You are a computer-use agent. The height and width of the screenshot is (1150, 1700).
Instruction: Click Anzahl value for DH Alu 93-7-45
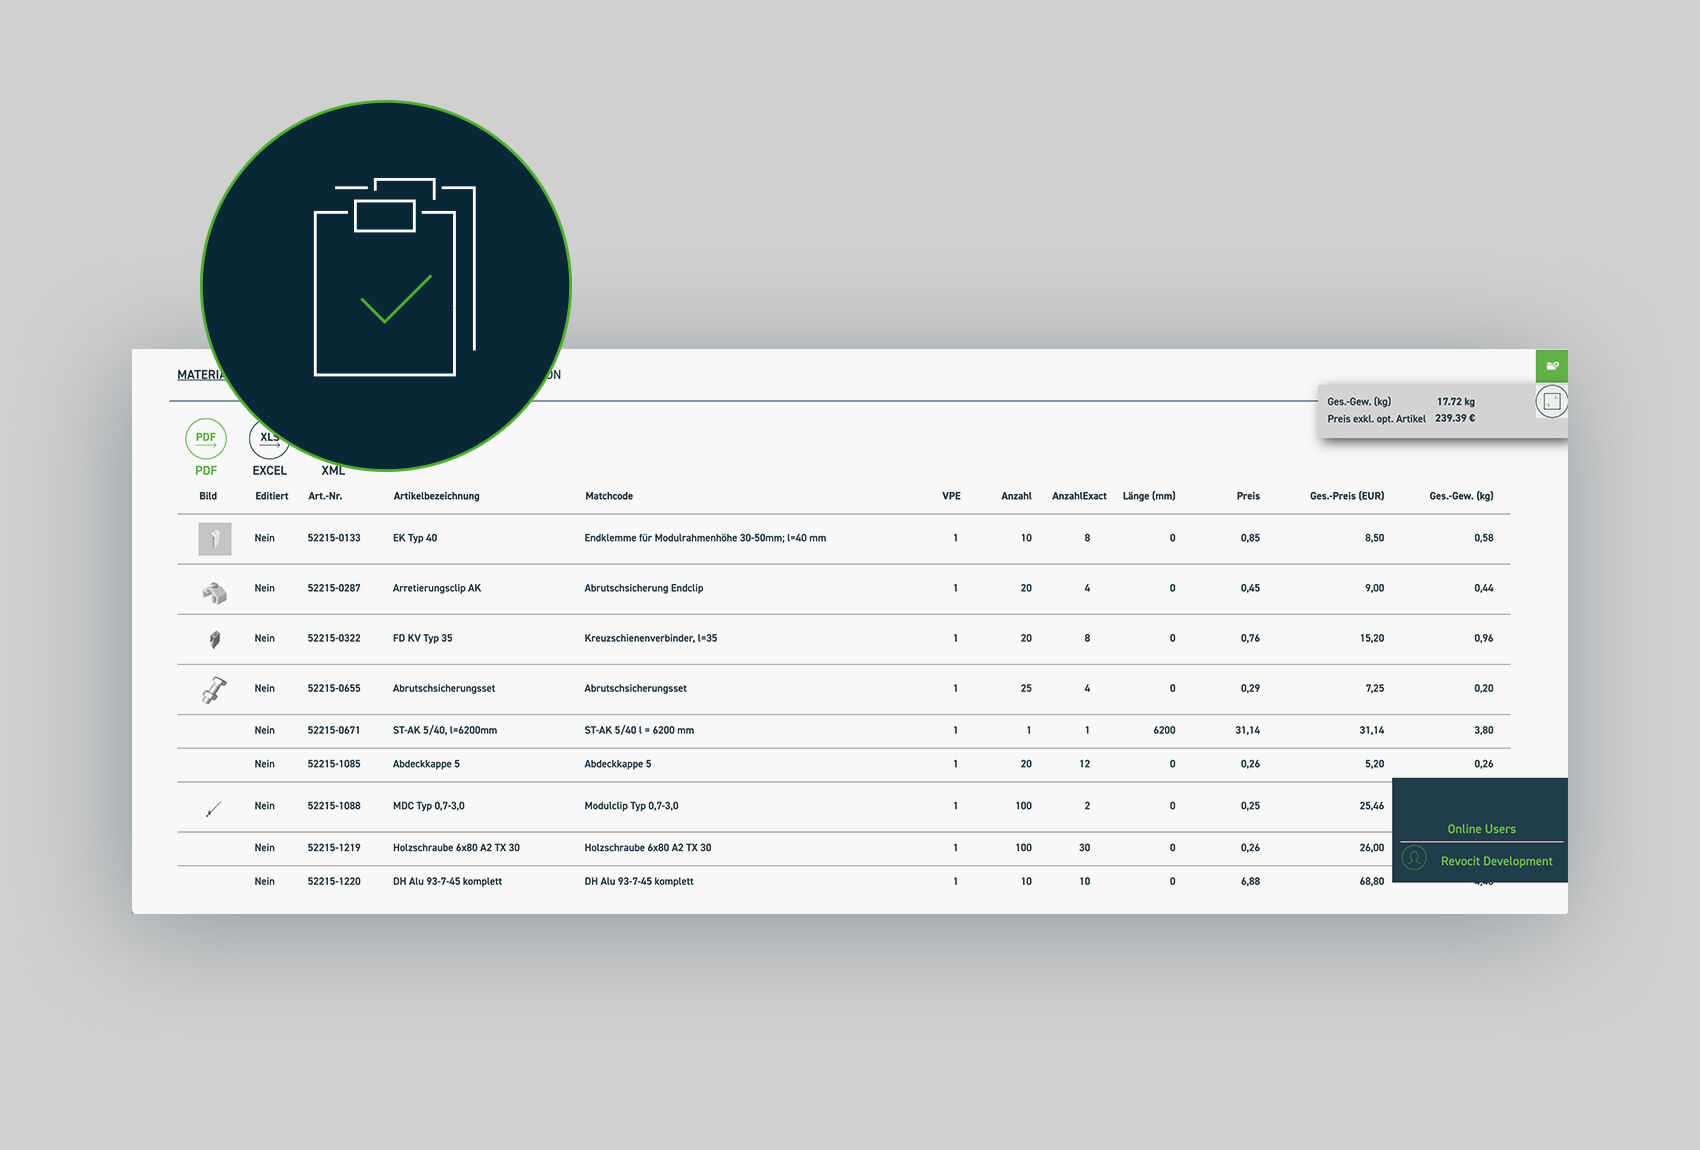click(x=1025, y=882)
